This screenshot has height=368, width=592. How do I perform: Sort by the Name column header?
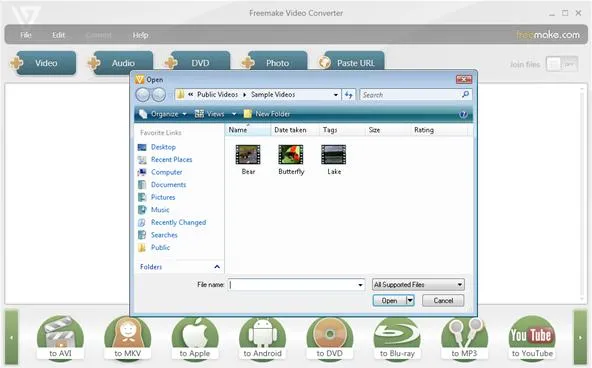[248, 130]
